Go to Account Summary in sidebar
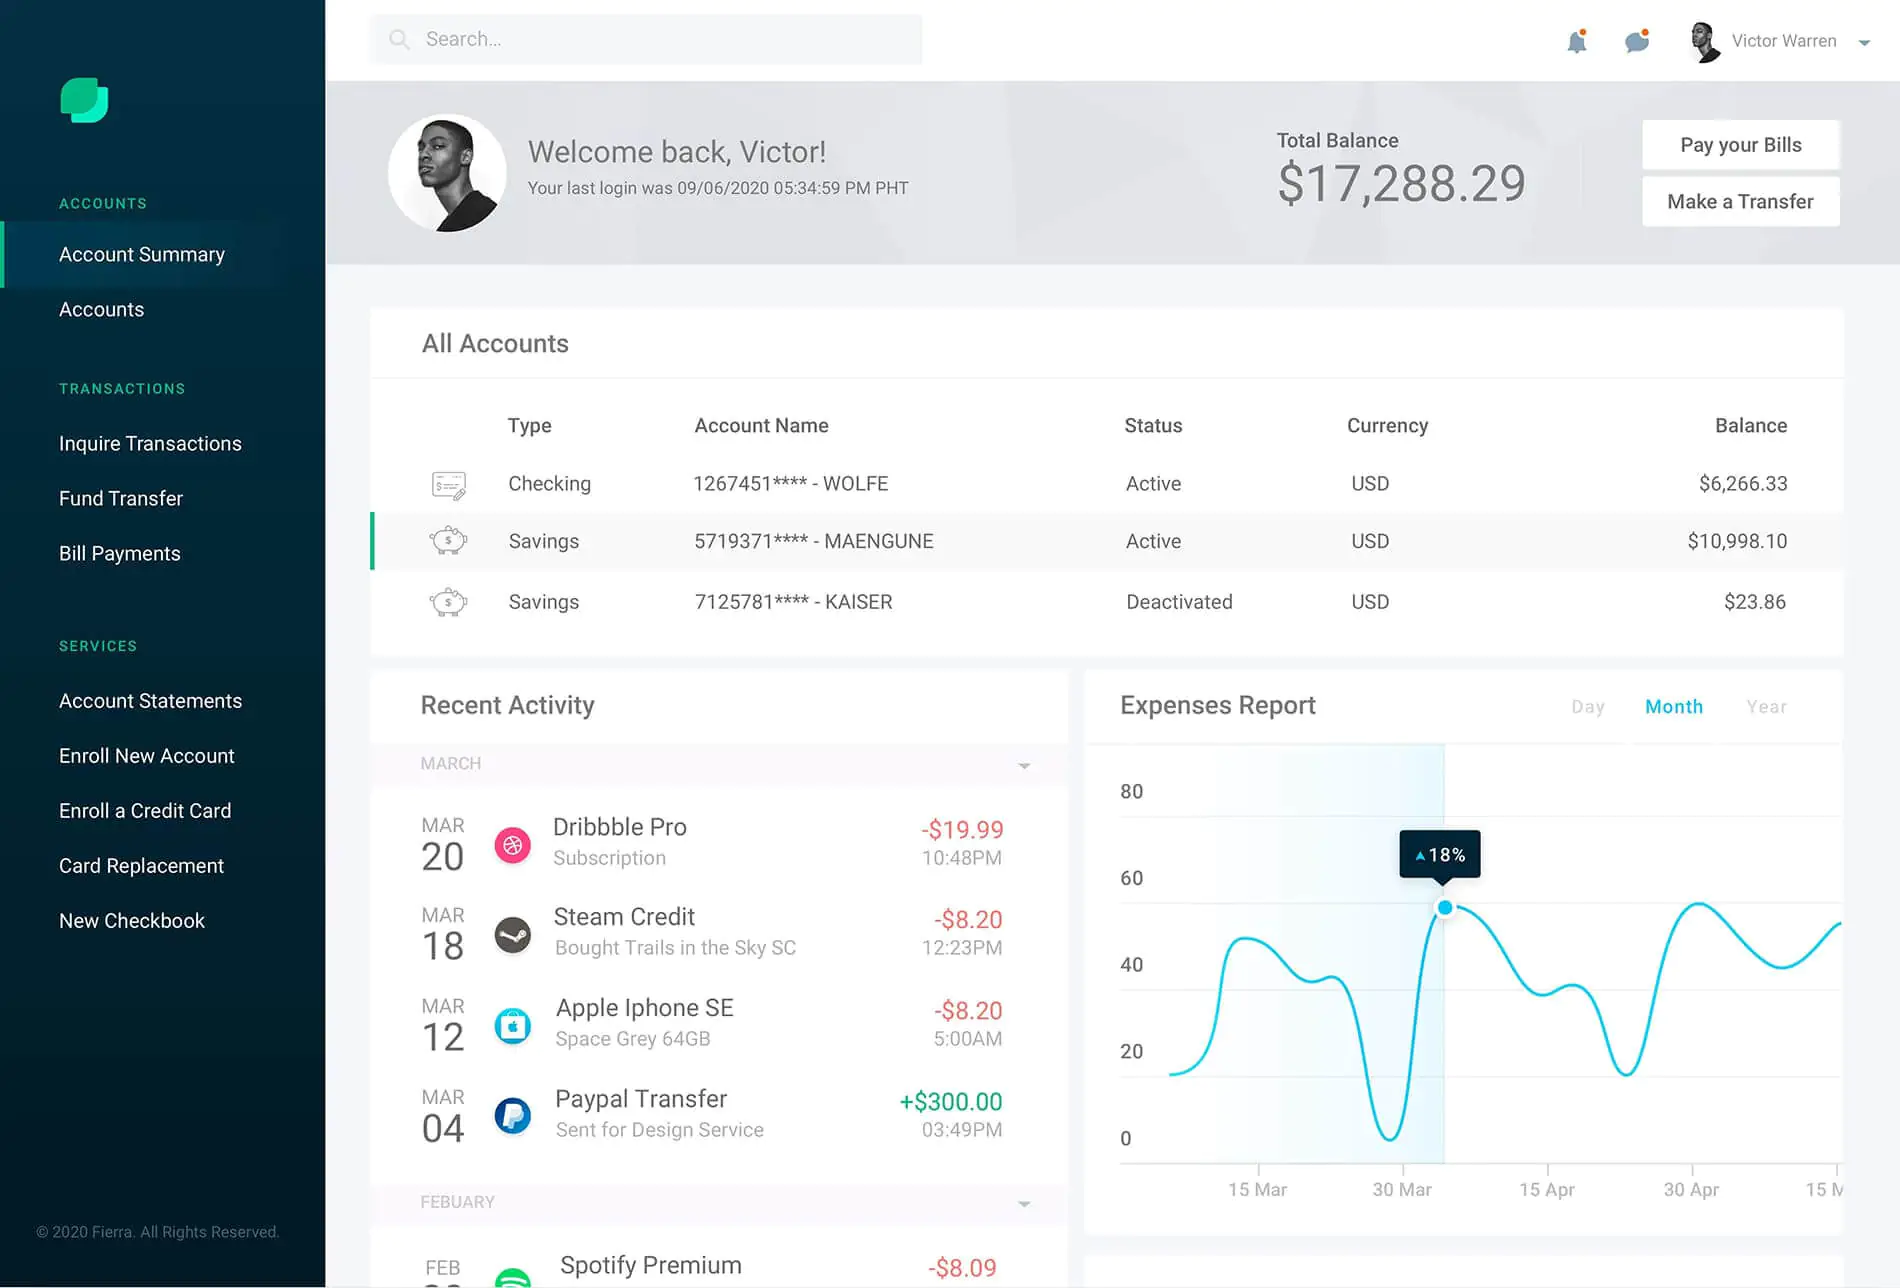1900x1288 pixels. click(x=142, y=254)
